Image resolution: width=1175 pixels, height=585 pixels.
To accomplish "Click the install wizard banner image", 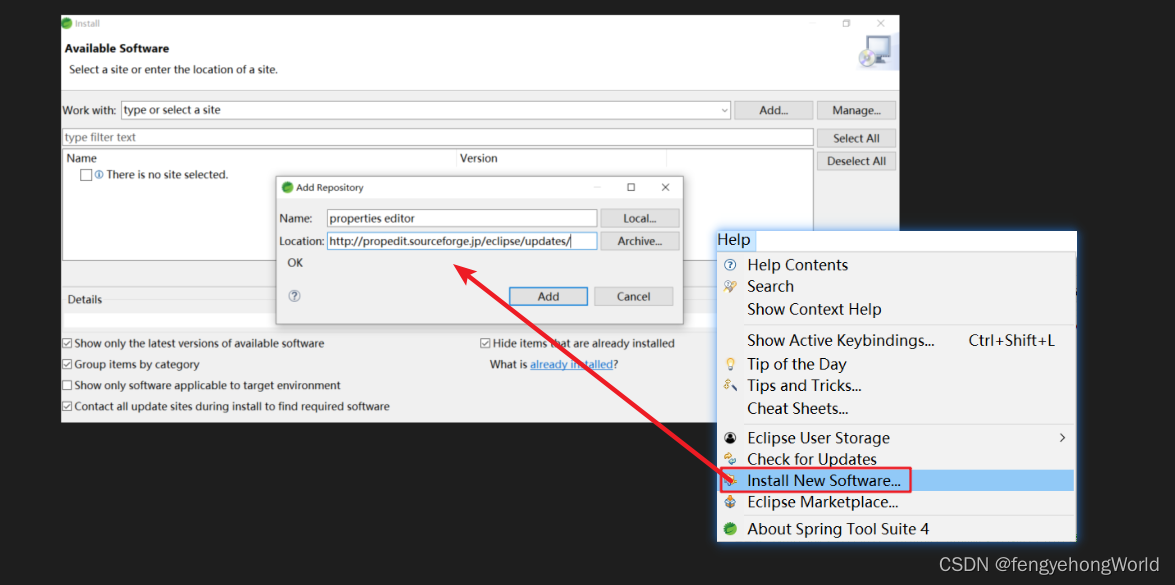I will [x=875, y=52].
